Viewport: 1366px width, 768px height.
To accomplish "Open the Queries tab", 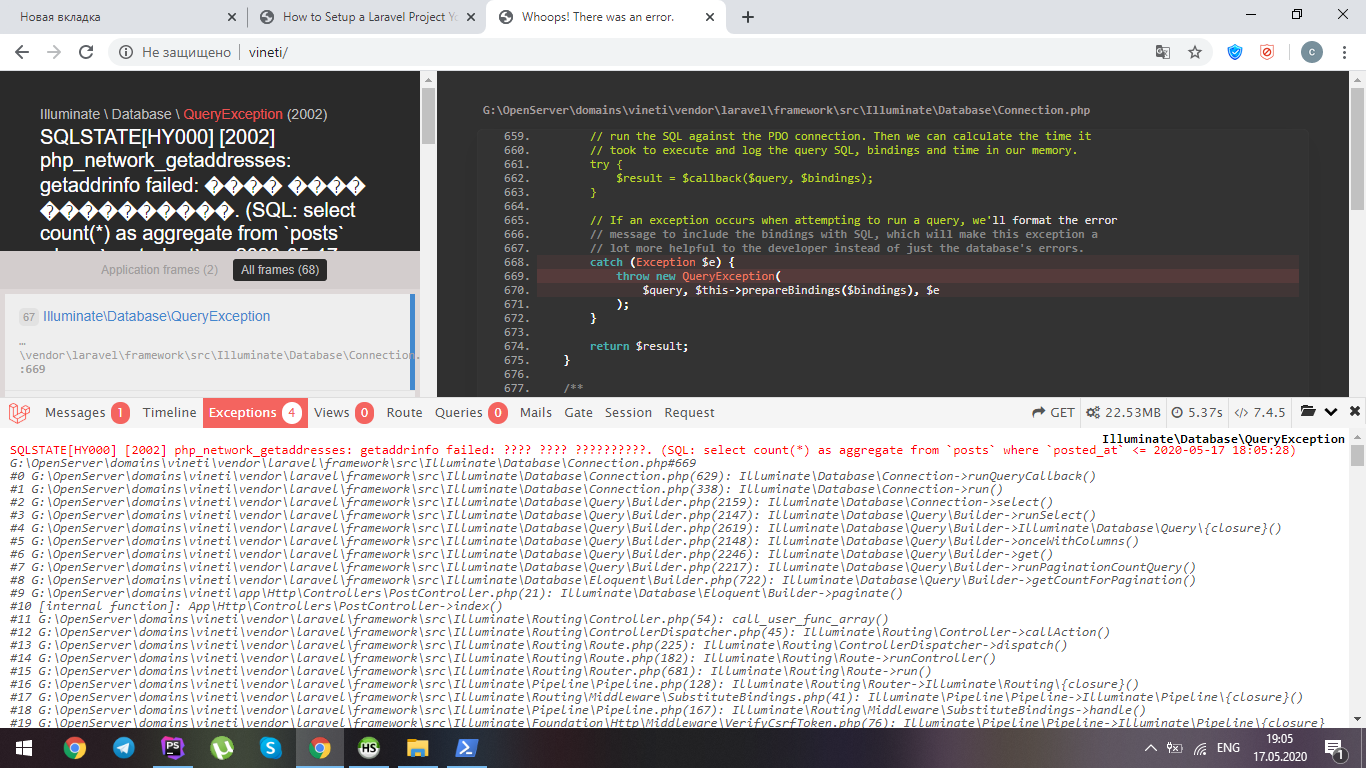I will pyautogui.click(x=471, y=412).
